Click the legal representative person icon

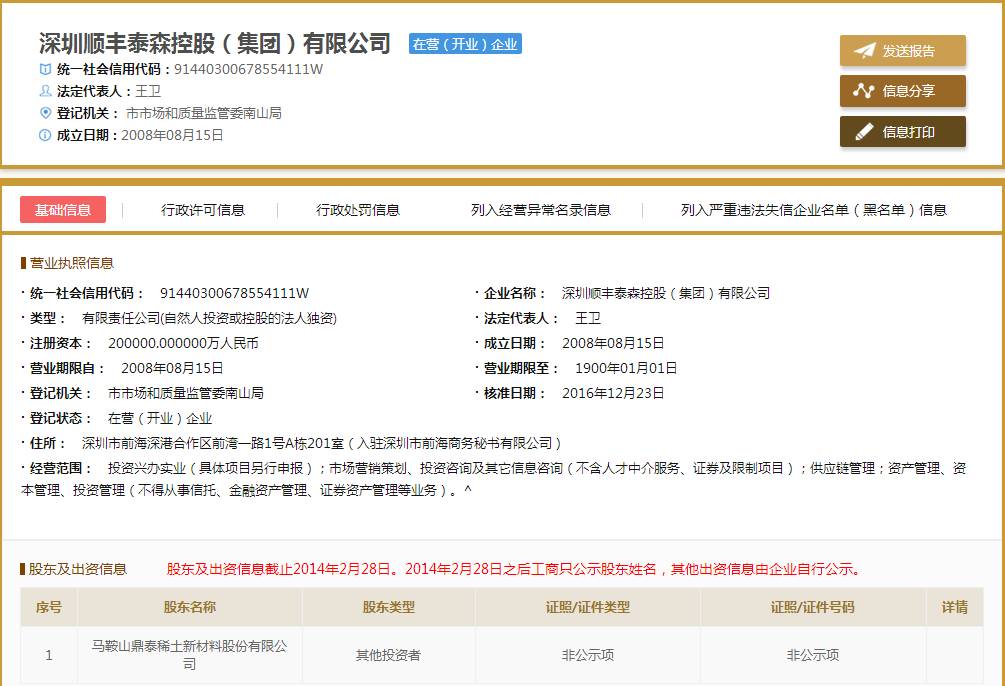tap(45, 91)
